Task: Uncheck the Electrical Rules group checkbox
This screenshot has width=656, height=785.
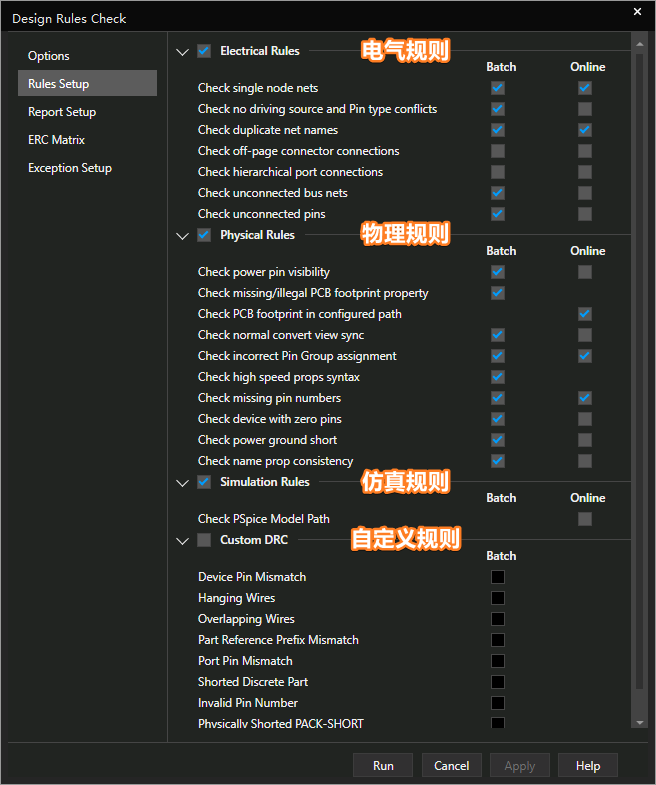Action: tap(204, 51)
